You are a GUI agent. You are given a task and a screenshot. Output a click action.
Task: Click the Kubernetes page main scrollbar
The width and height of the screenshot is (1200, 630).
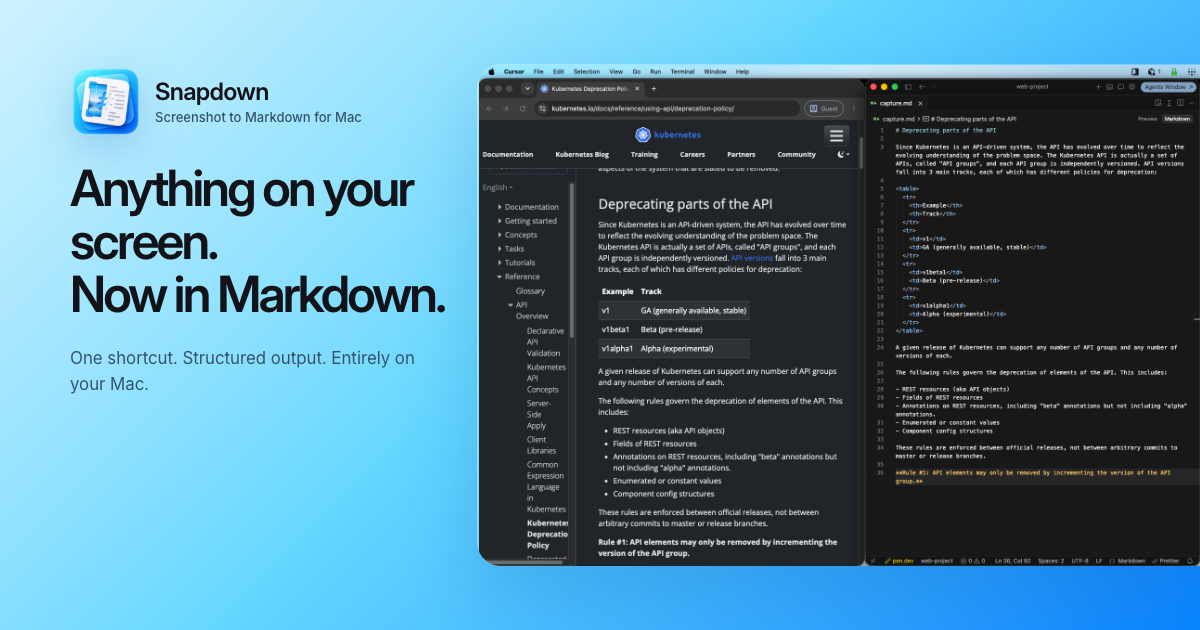861,152
